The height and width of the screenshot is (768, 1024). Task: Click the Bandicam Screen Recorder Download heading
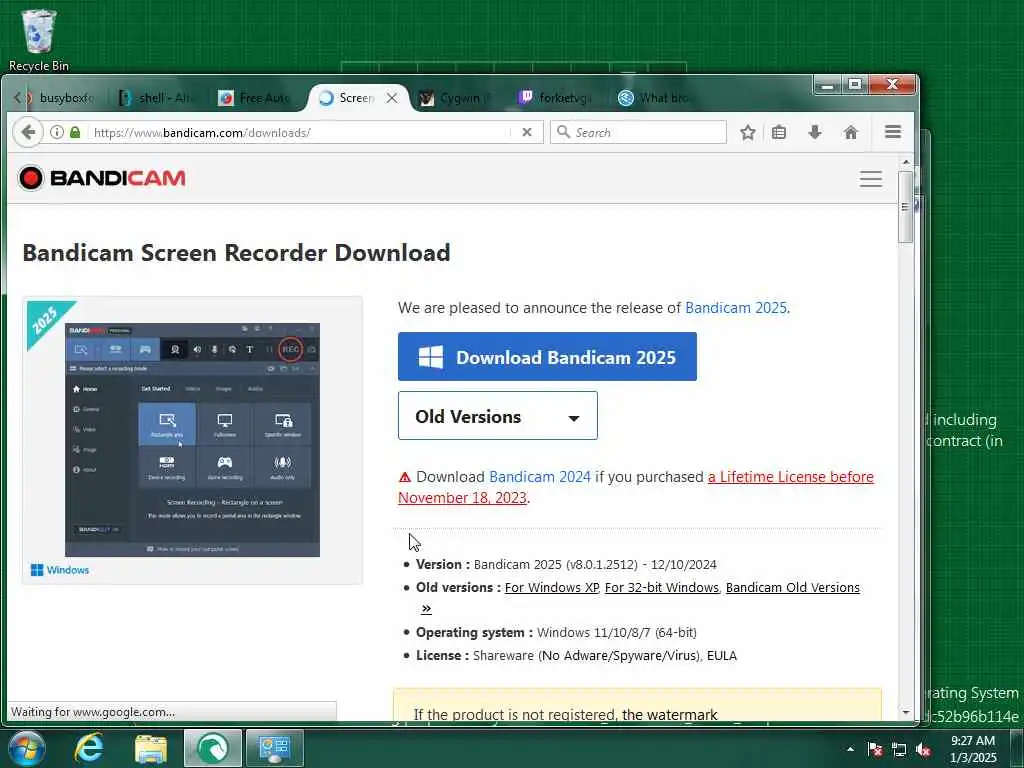[x=236, y=253]
